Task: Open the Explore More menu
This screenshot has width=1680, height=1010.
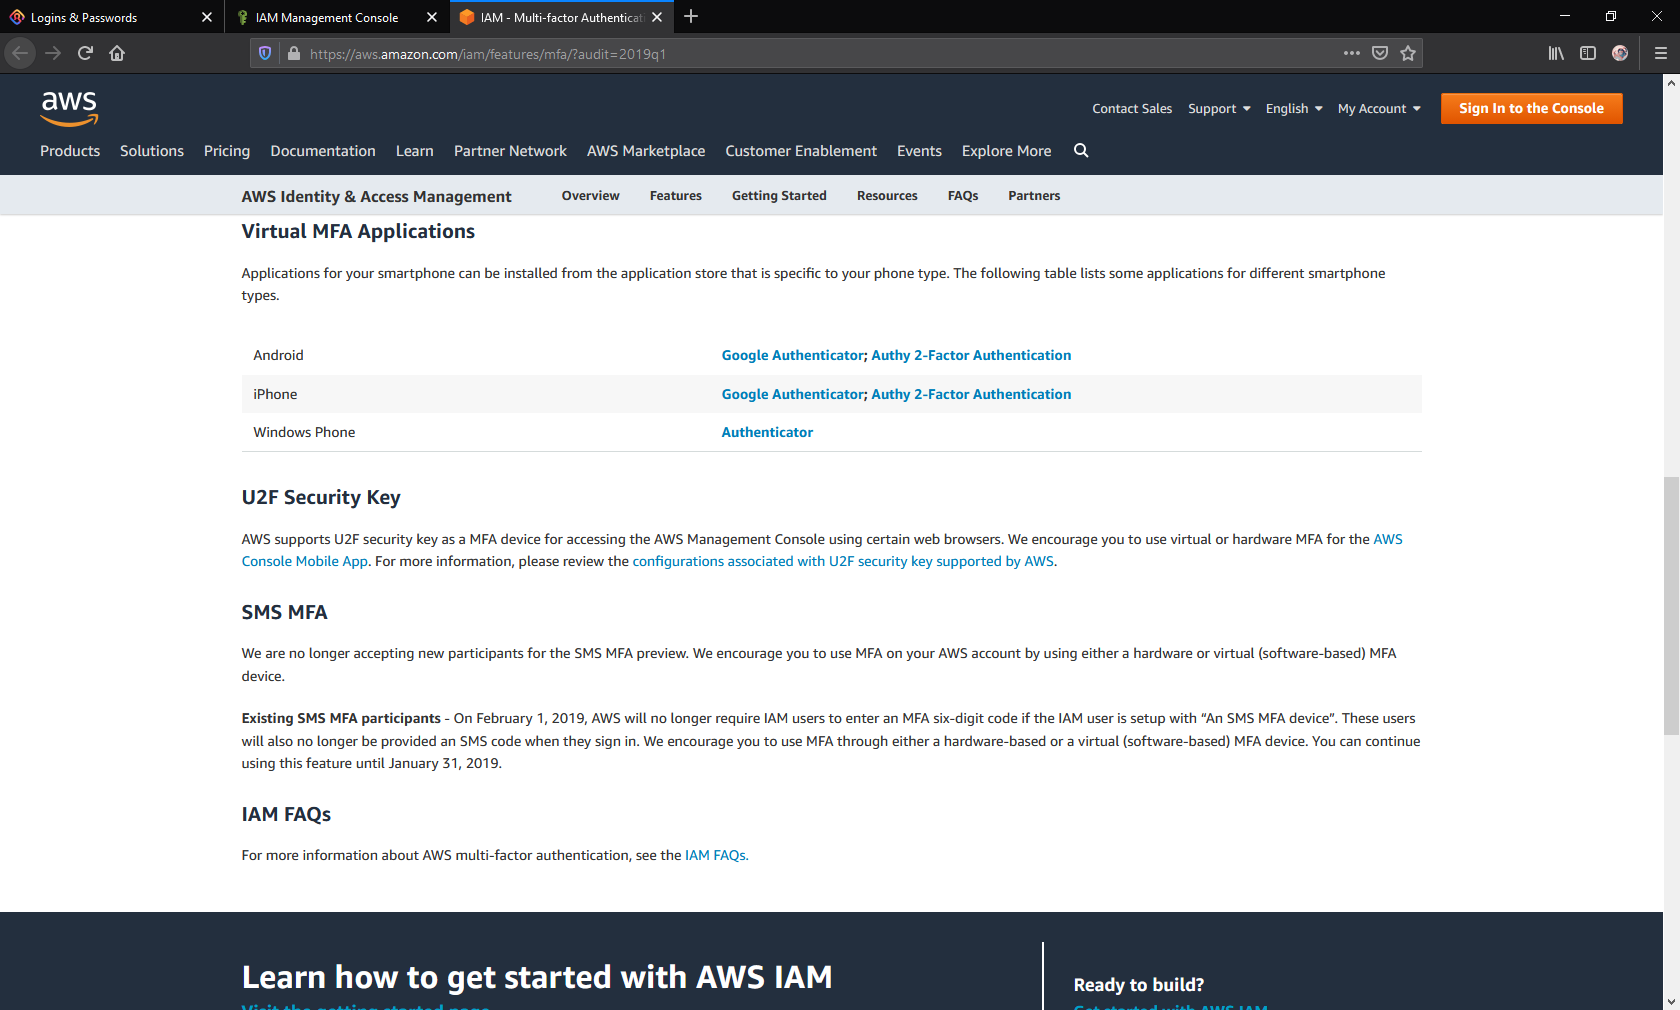Action: (x=1006, y=151)
